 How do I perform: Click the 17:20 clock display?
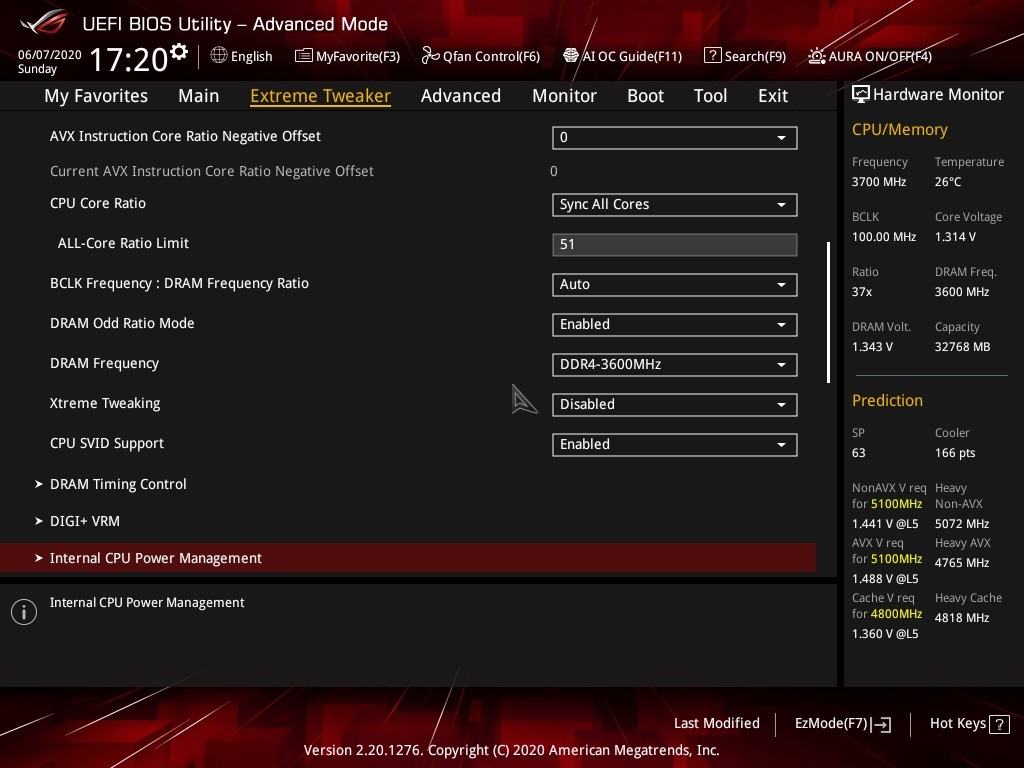(x=129, y=59)
